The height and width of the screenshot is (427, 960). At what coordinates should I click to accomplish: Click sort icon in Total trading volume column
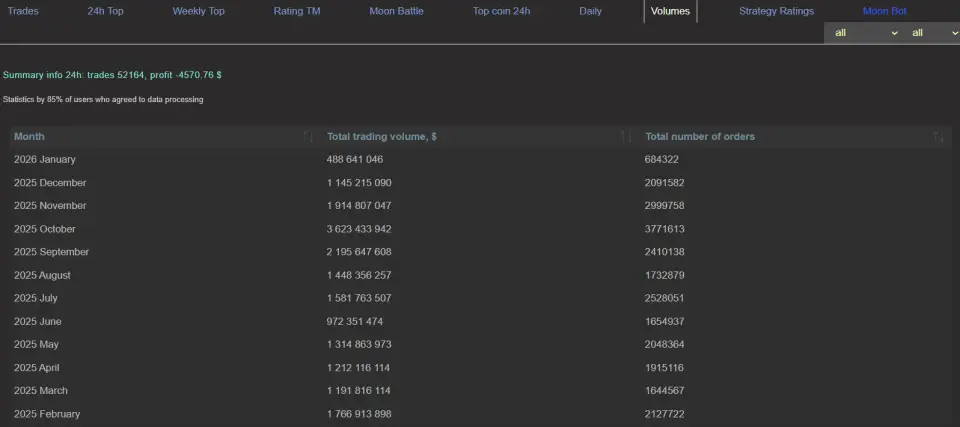626,137
